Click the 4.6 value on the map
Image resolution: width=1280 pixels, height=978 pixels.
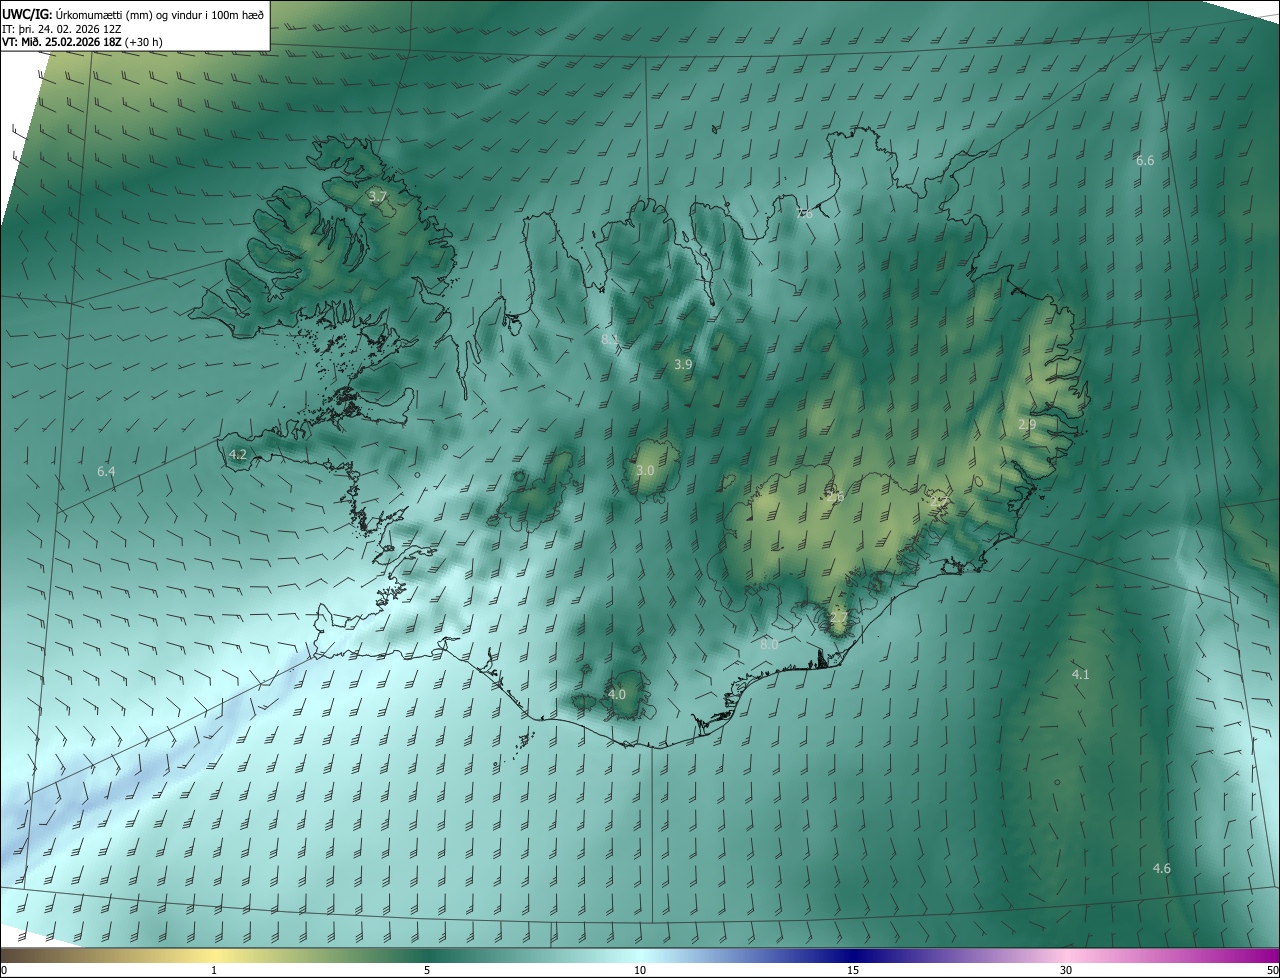coord(1161,868)
